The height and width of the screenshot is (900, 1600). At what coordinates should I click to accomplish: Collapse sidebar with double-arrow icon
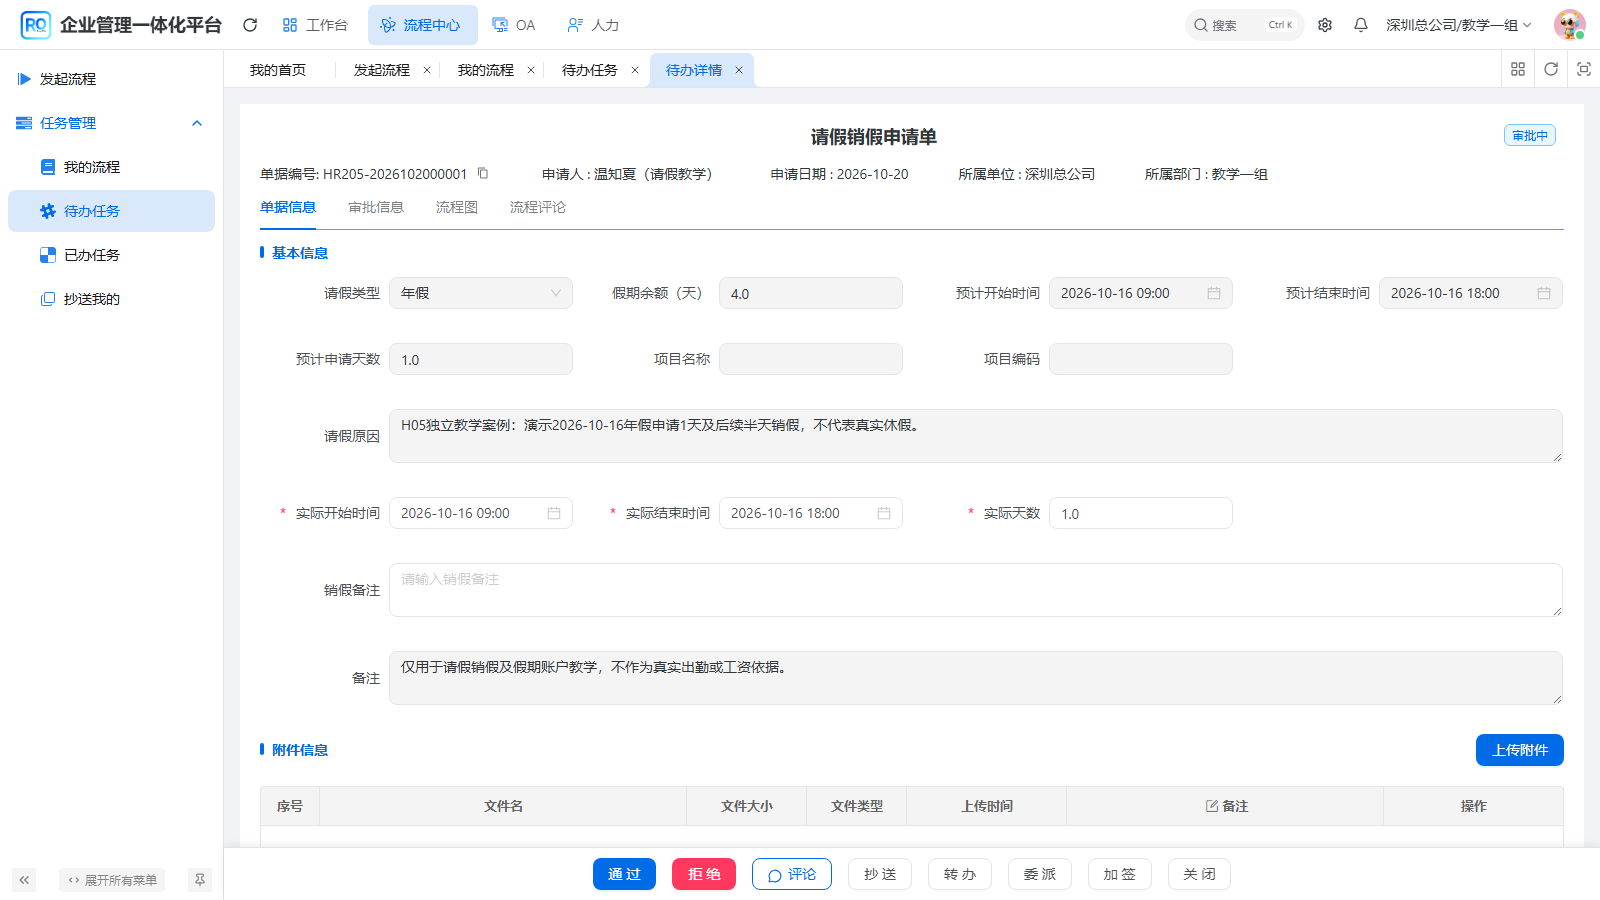pyautogui.click(x=24, y=880)
